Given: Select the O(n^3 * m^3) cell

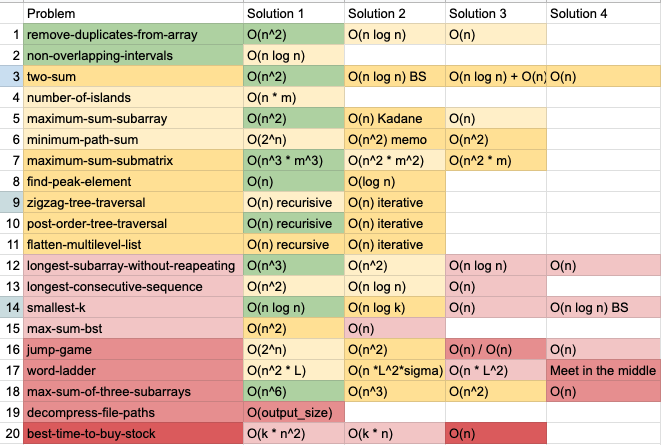Looking at the screenshot, I should point(294,161).
